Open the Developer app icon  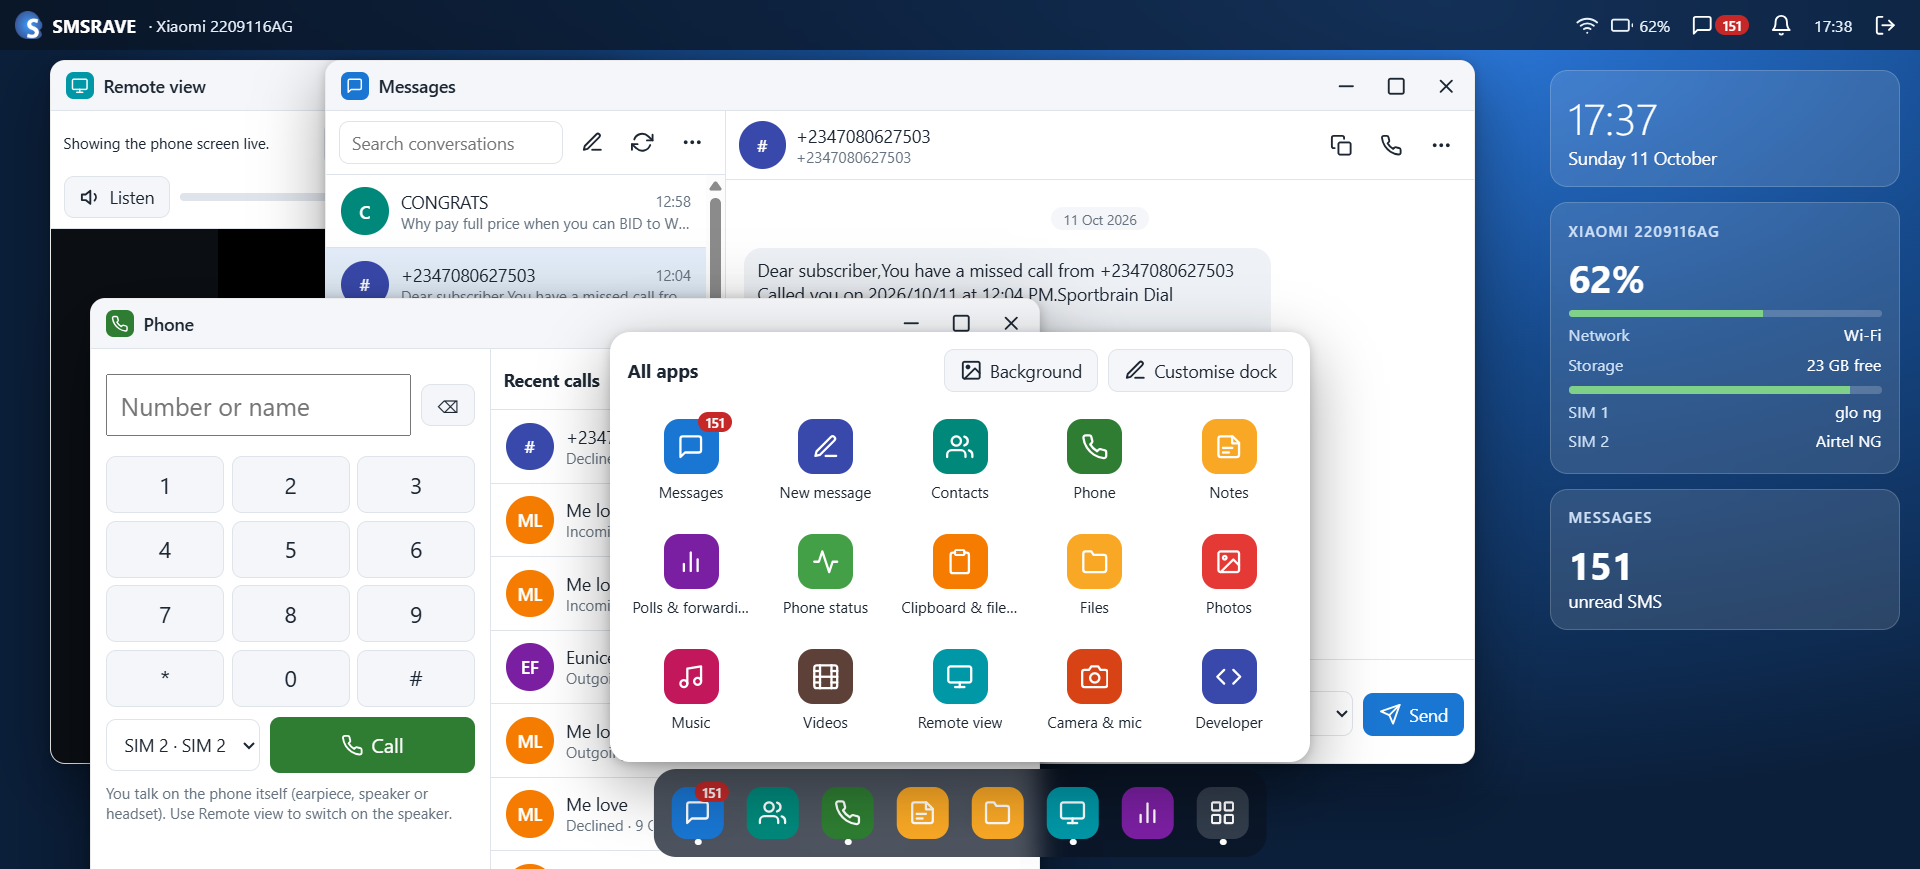pyautogui.click(x=1229, y=677)
